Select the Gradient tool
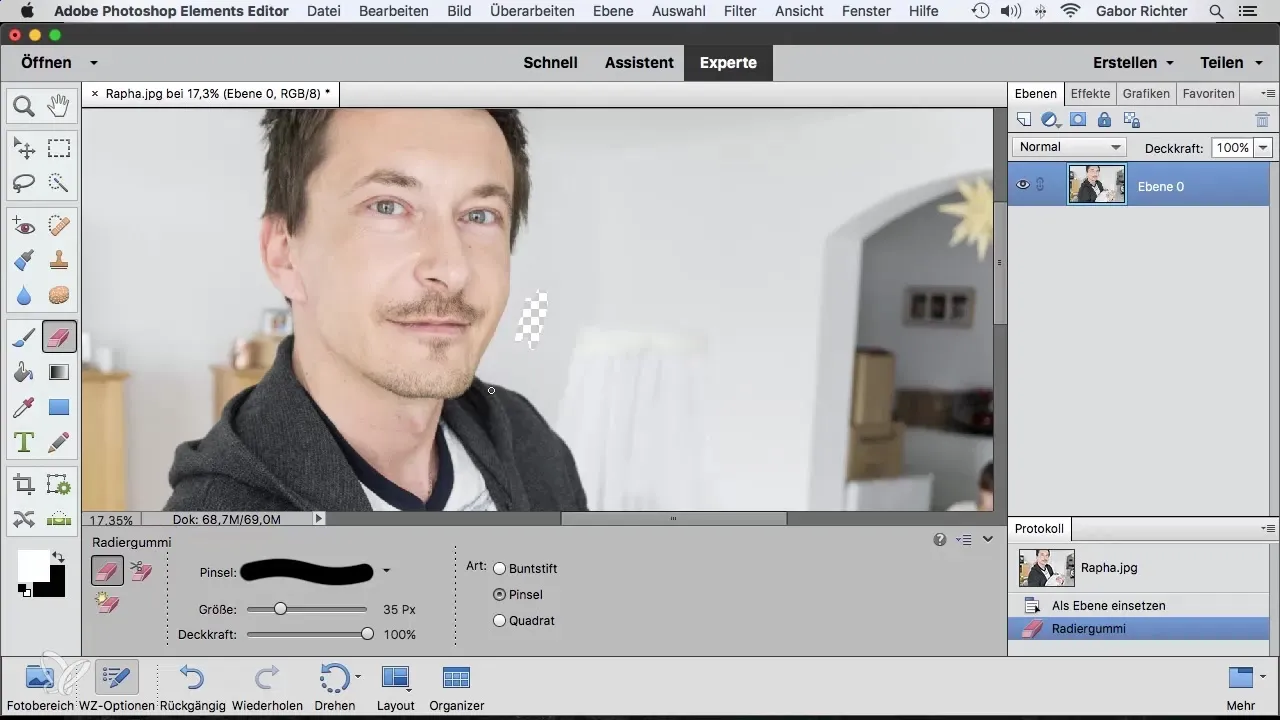The height and width of the screenshot is (720, 1280). click(59, 372)
